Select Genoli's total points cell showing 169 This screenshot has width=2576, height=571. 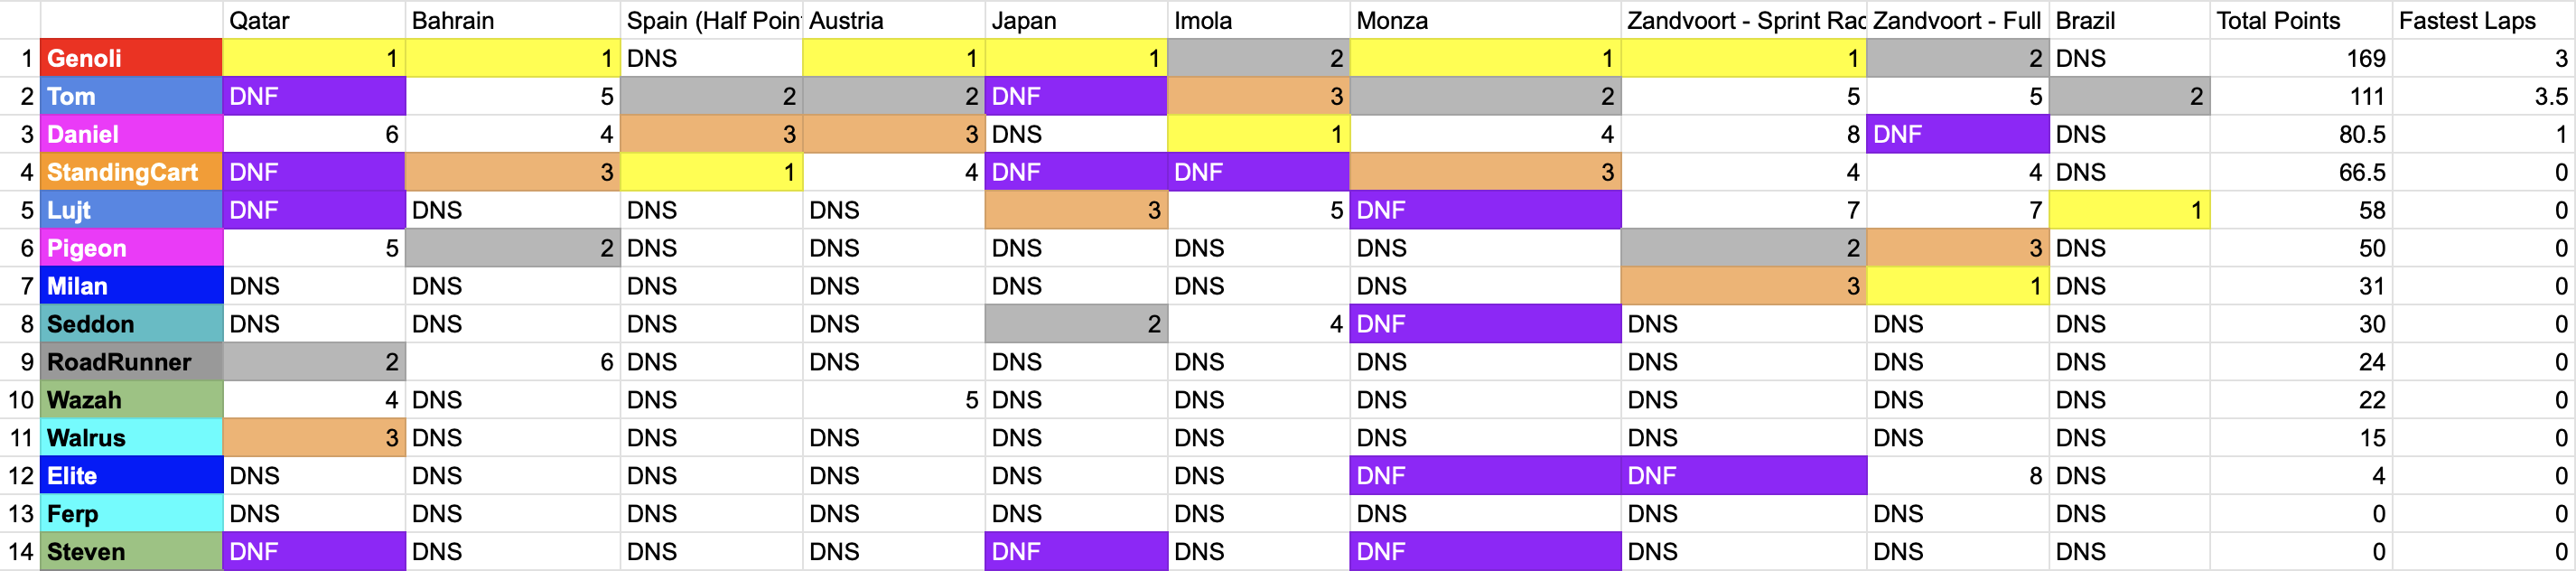coord(2299,58)
